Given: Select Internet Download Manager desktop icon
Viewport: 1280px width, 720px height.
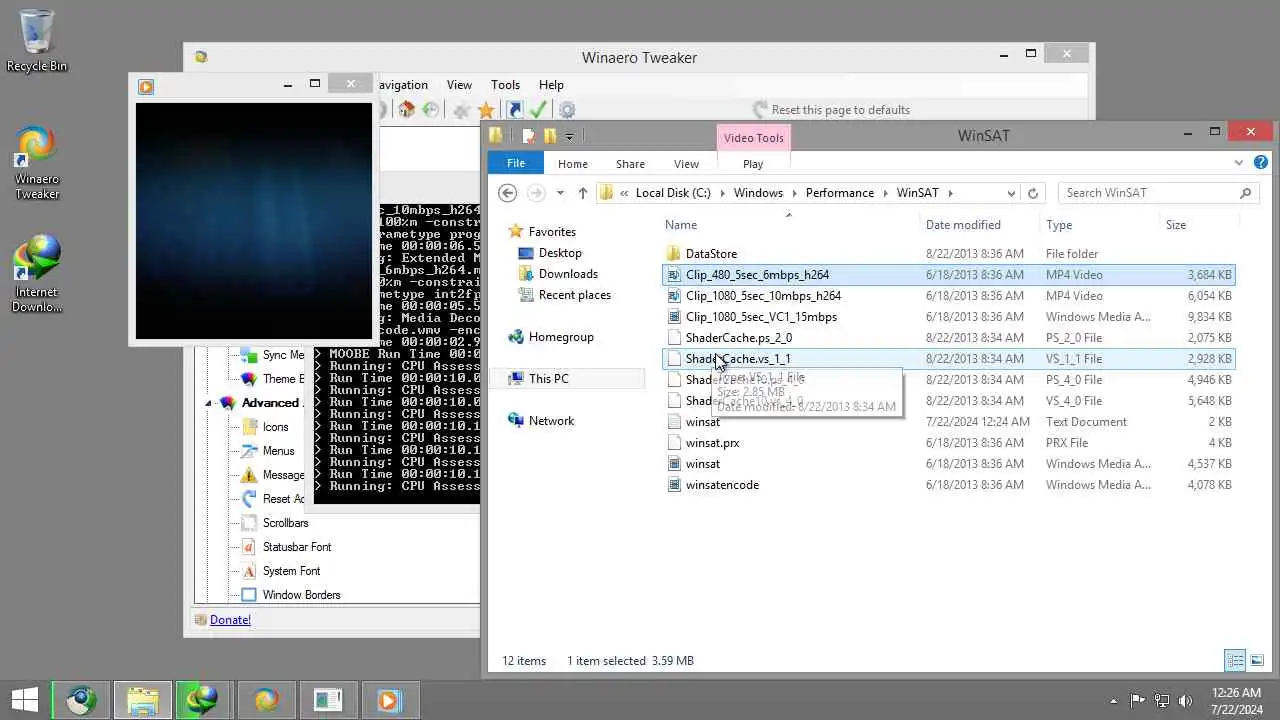Looking at the screenshot, I should point(37,274).
